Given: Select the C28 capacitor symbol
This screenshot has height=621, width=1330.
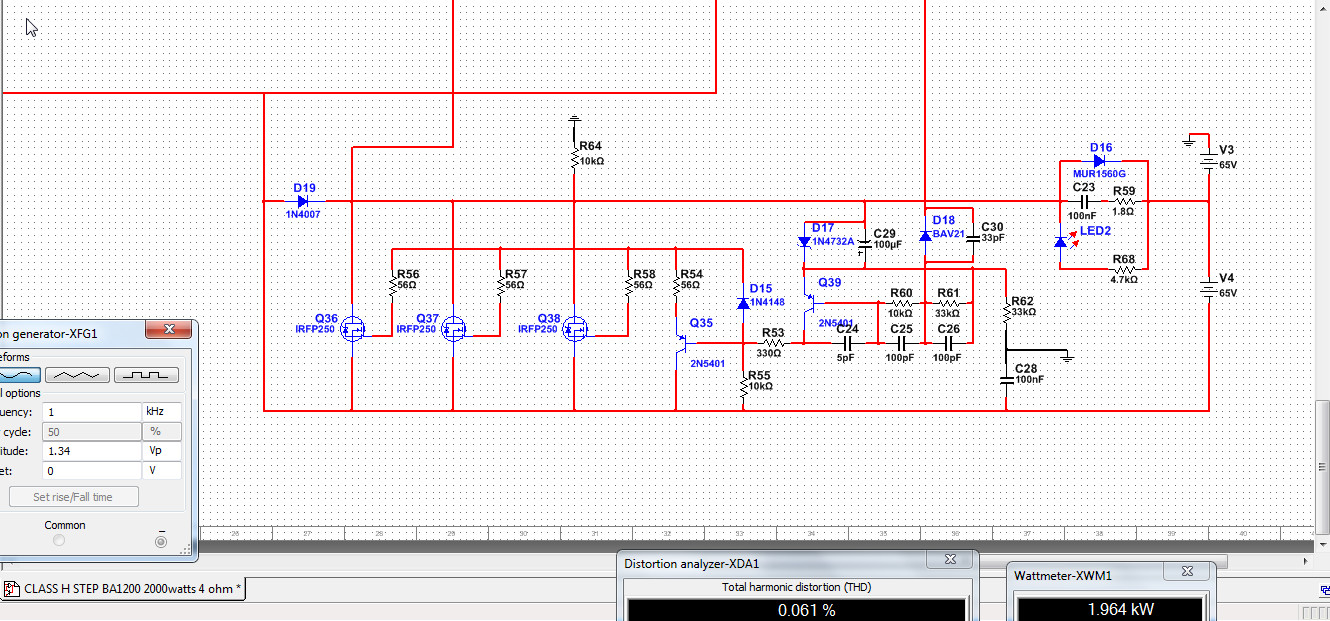Looking at the screenshot, I should pyautogui.click(x=1006, y=380).
